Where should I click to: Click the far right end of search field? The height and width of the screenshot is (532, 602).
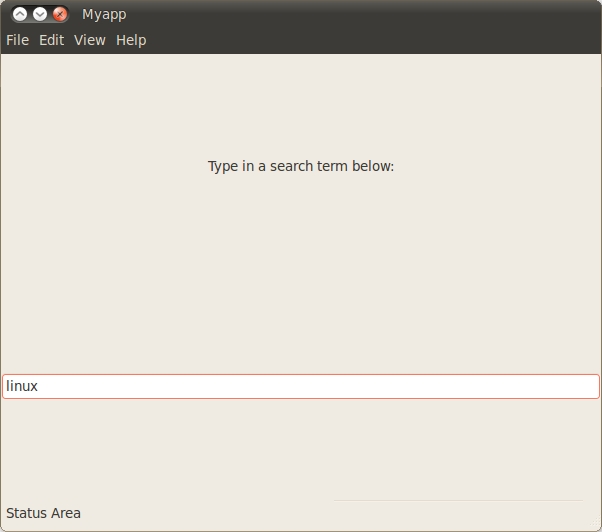pyautogui.click(x=590, y=386)
